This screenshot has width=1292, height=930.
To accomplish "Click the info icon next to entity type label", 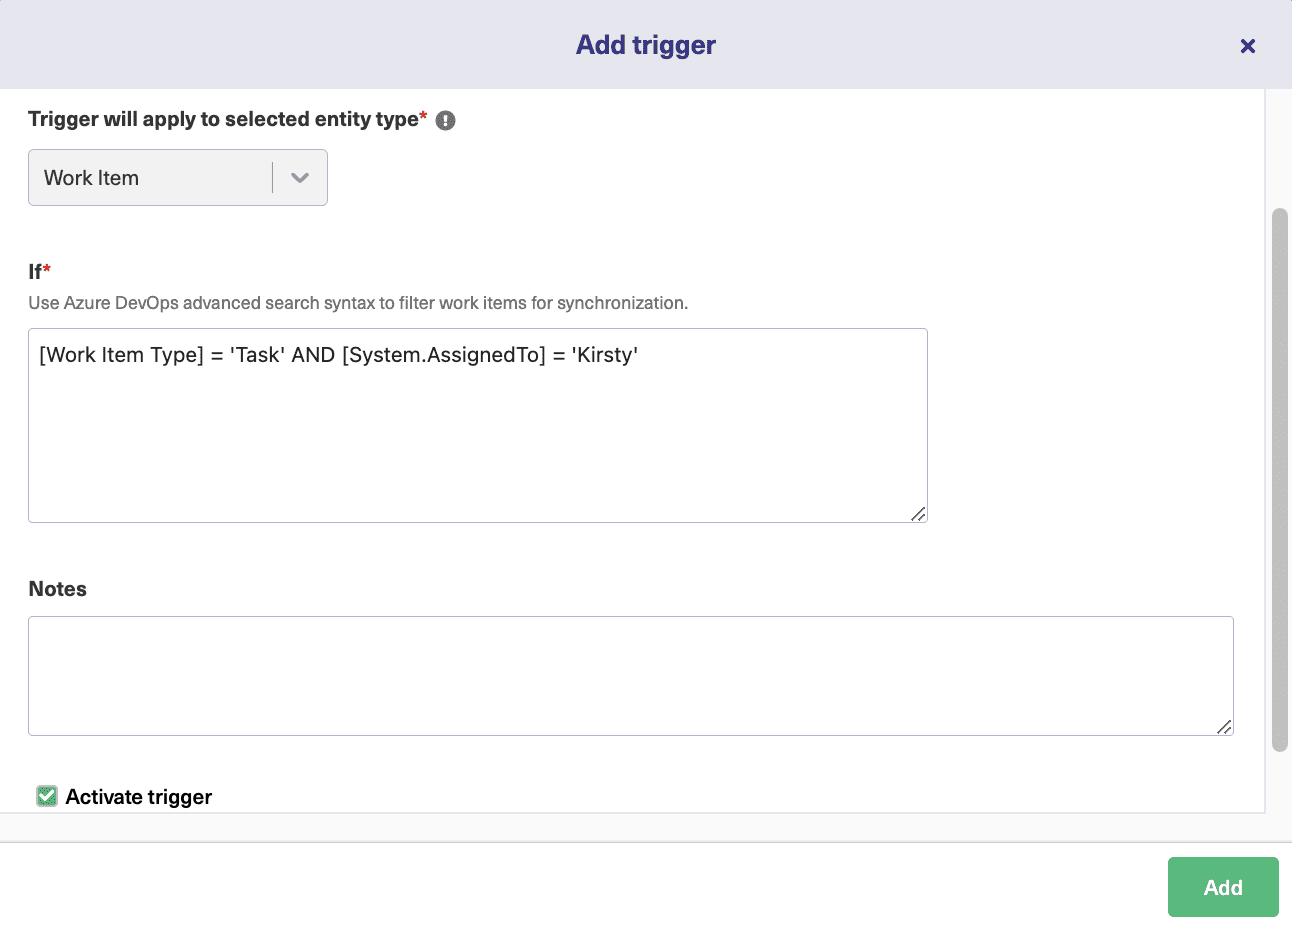I will point(444,119).
